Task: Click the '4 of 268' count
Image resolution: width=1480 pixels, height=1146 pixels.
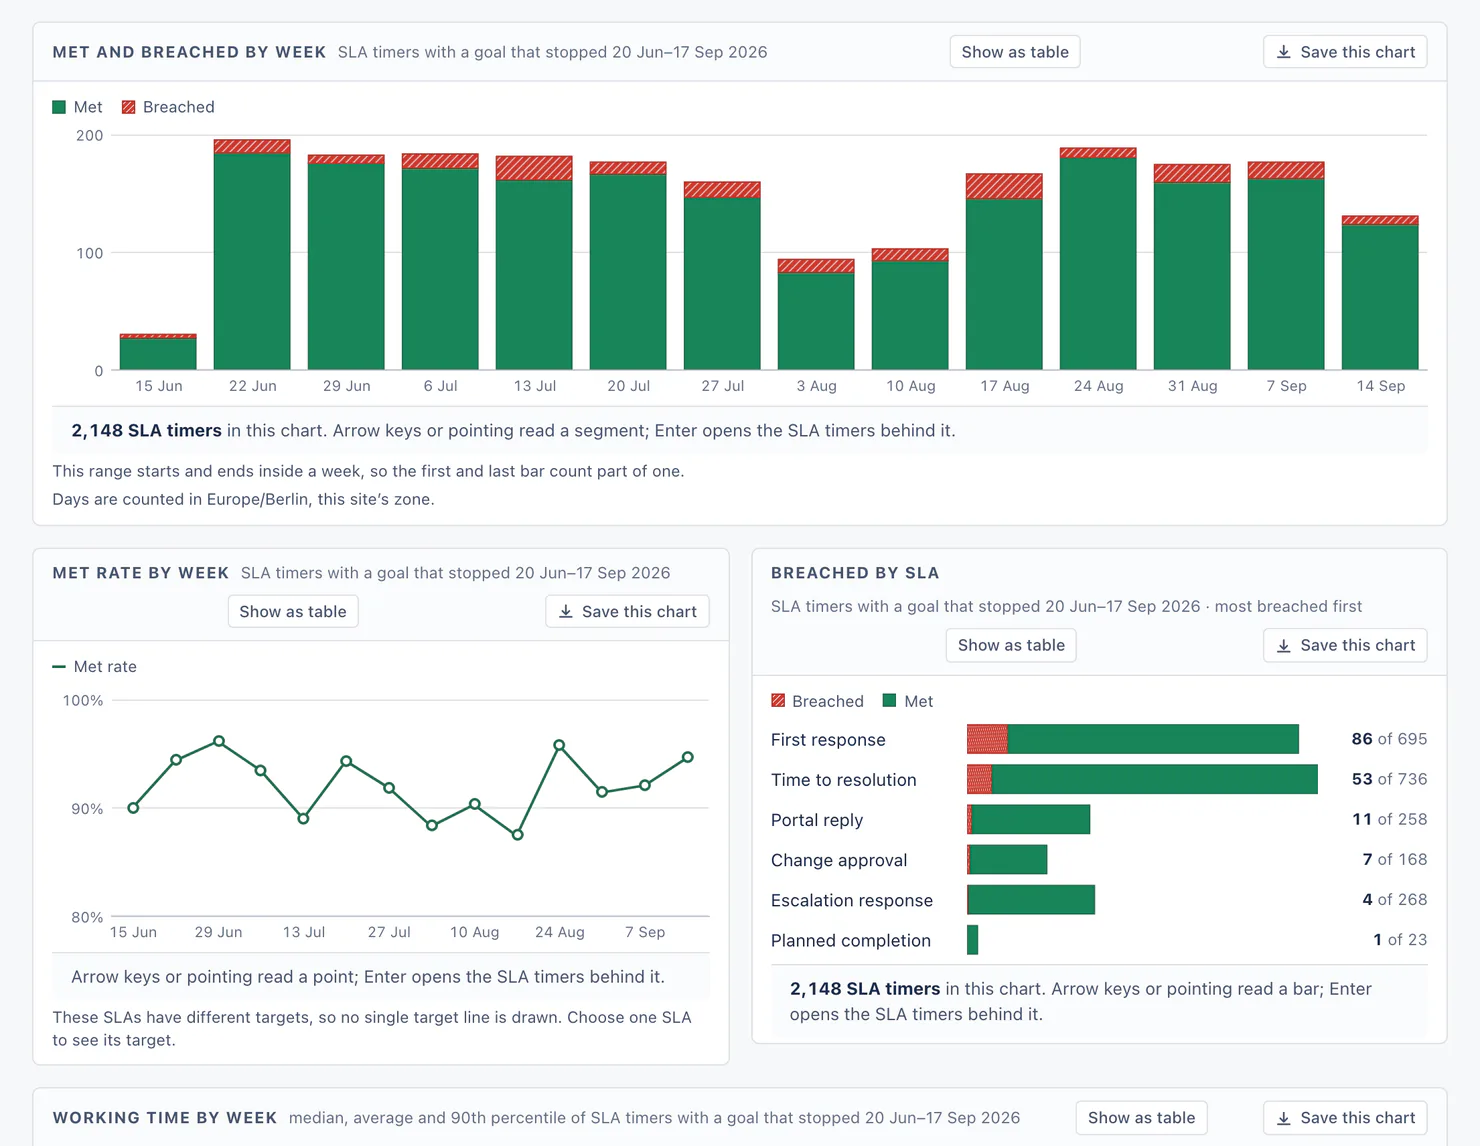Action: 1394,899
